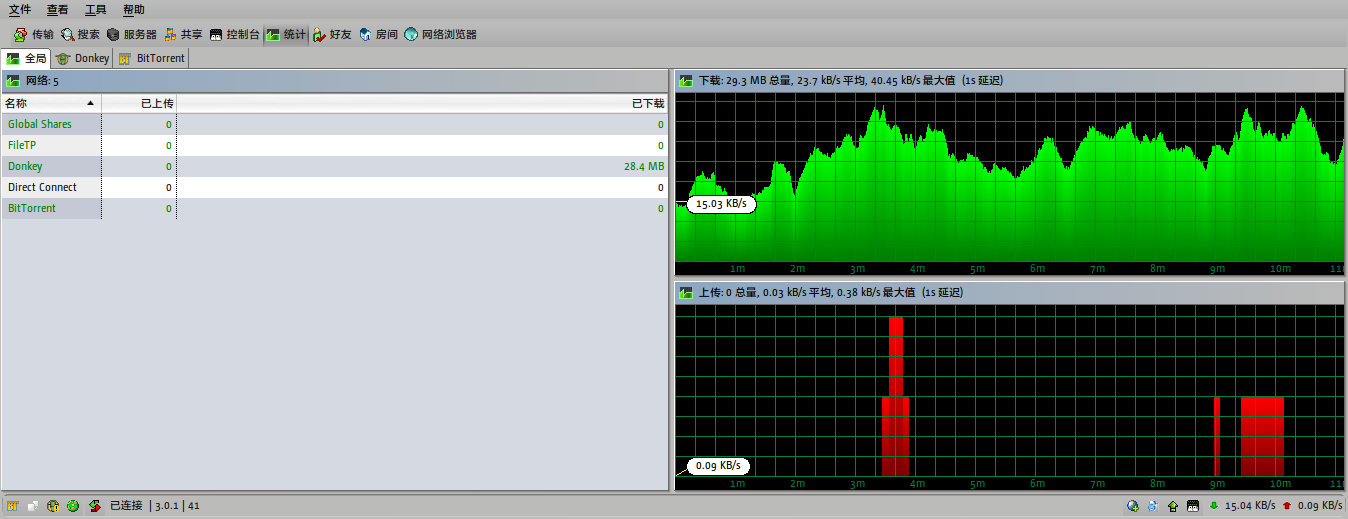The width and height of the screenshot is (1348, 519).
Task: Sort by the 已上传 column header
Action: (139, 103)
